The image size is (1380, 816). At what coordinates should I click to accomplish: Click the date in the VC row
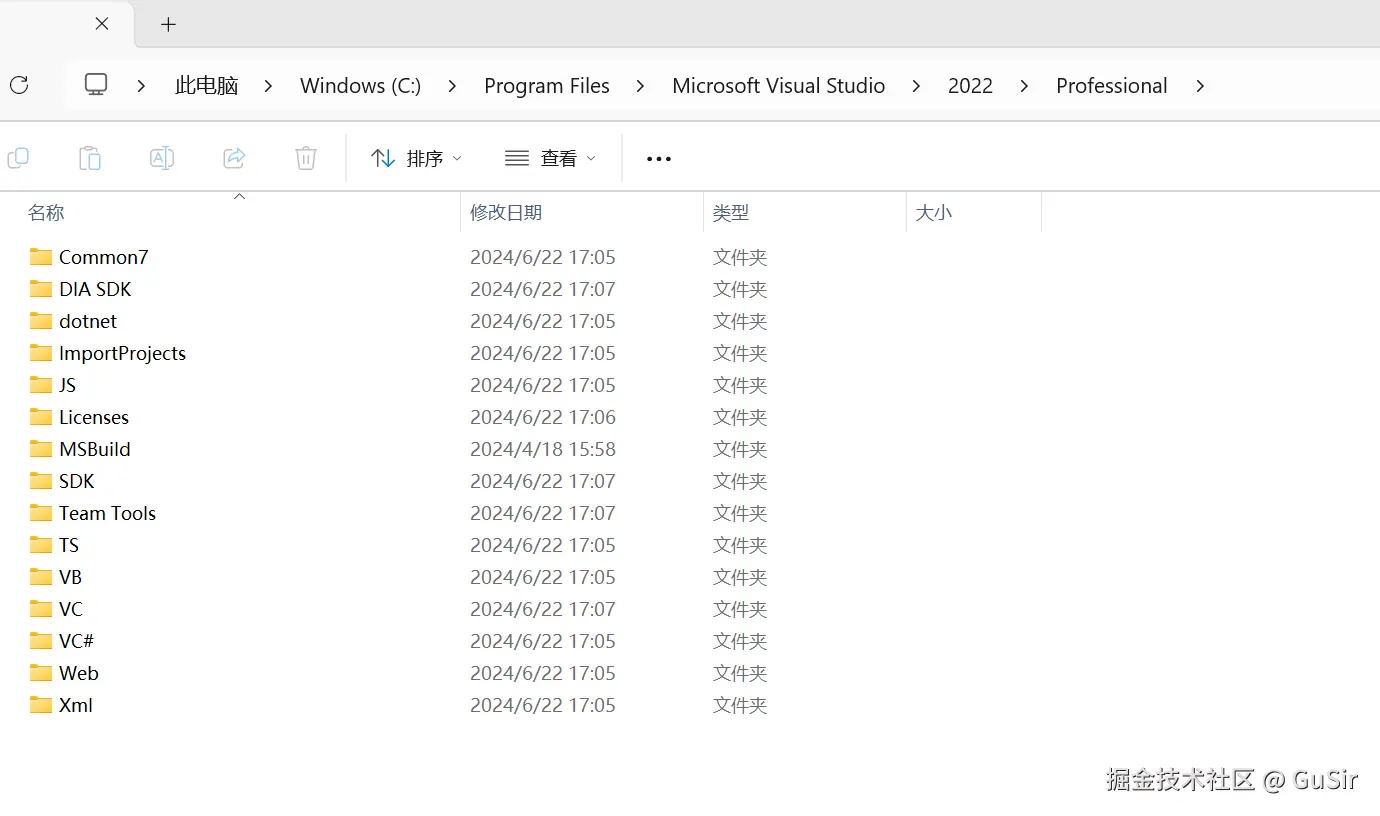543,609
